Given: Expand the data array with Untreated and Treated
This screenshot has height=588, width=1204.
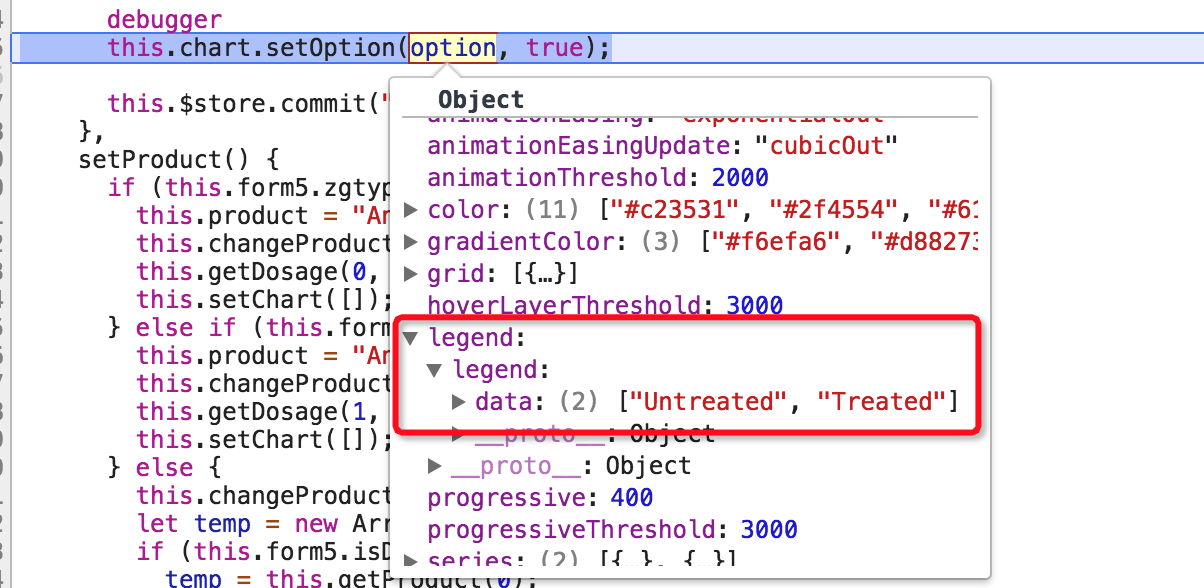Looking at the screenshot, I should [x=457, y=400].
